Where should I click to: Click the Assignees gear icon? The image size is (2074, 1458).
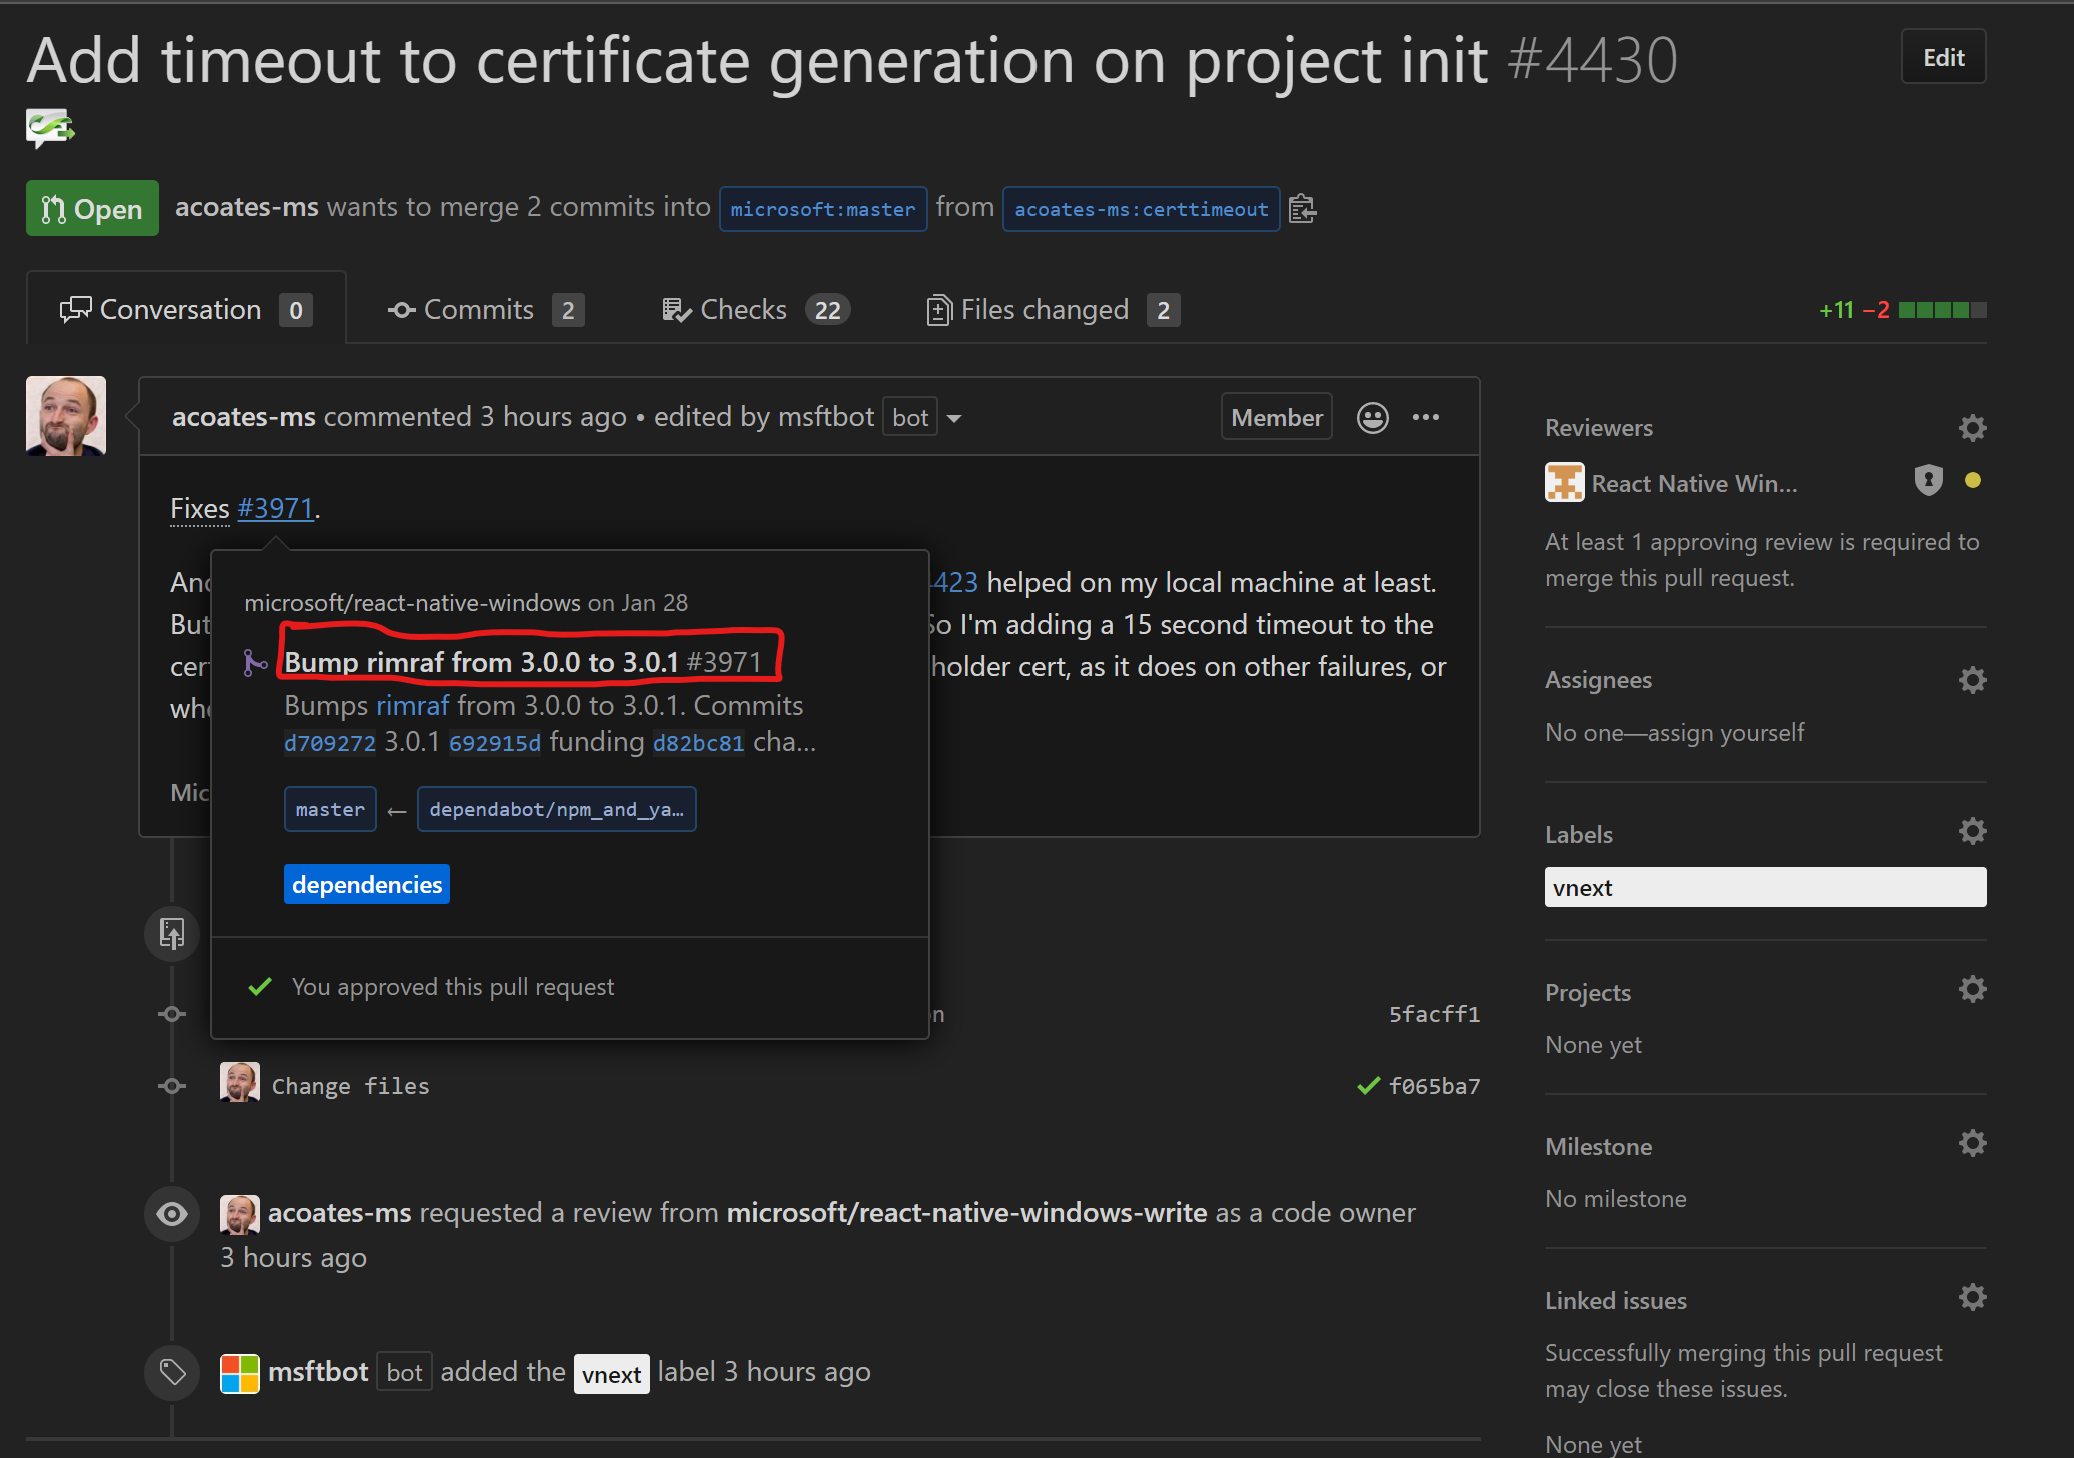1972,680
